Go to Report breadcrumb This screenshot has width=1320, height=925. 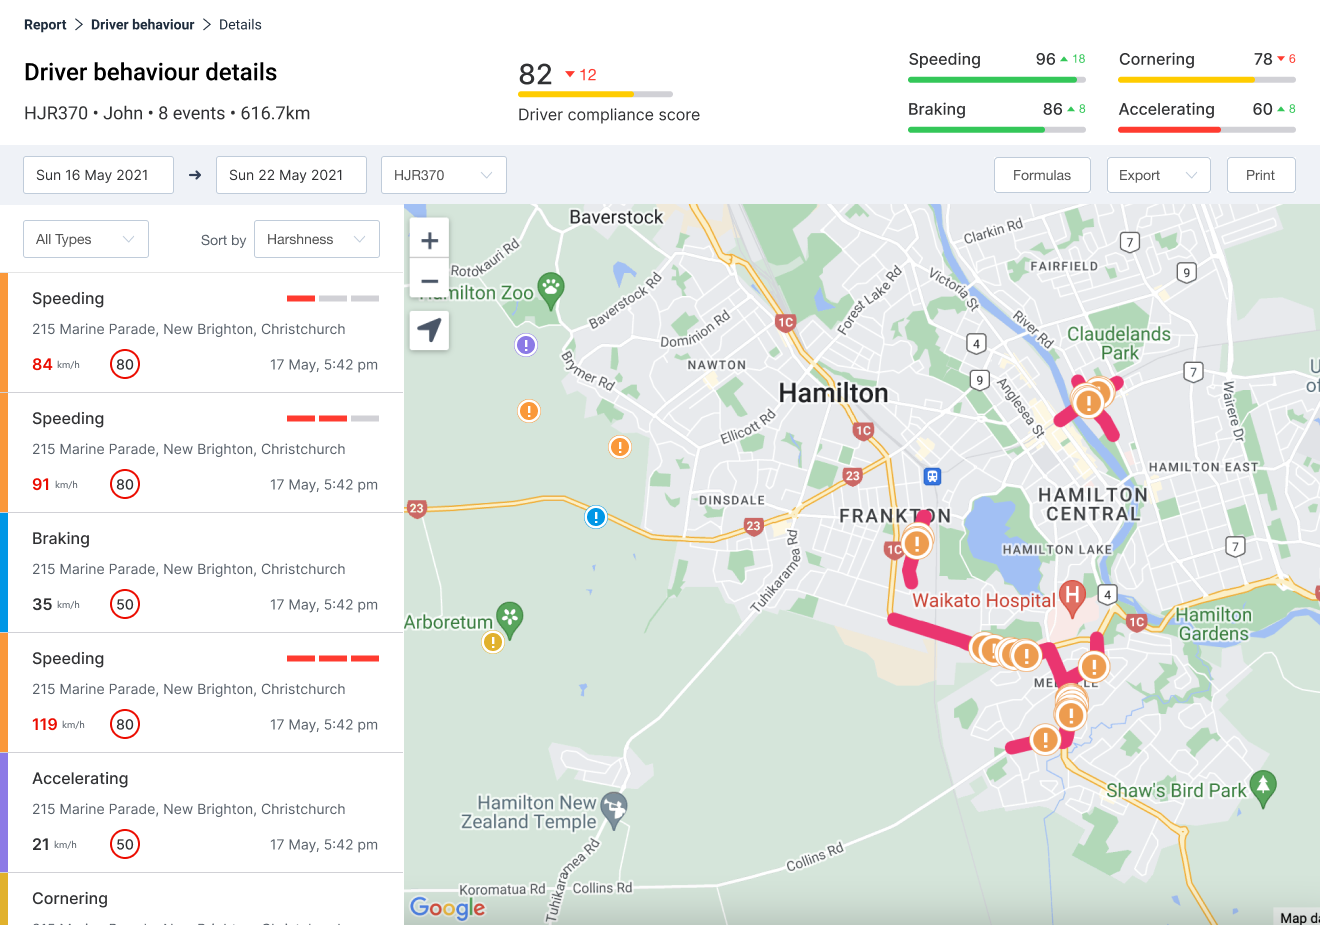45,25
